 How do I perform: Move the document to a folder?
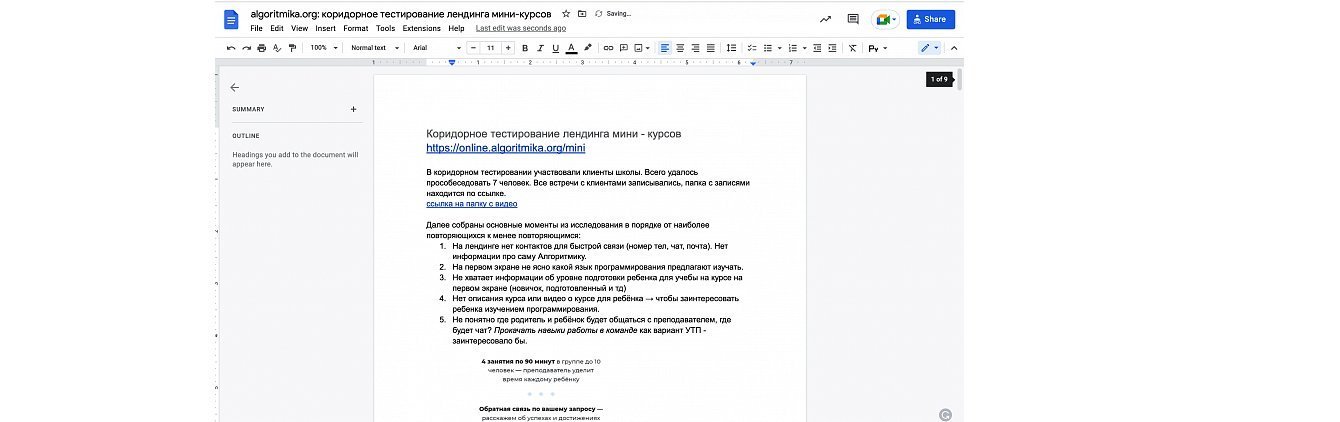[581, 14]
